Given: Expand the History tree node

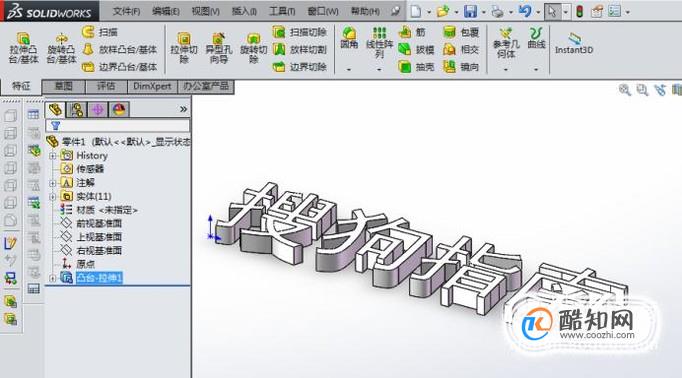Looking at the screenshot, I should click(x=53, y=156).
